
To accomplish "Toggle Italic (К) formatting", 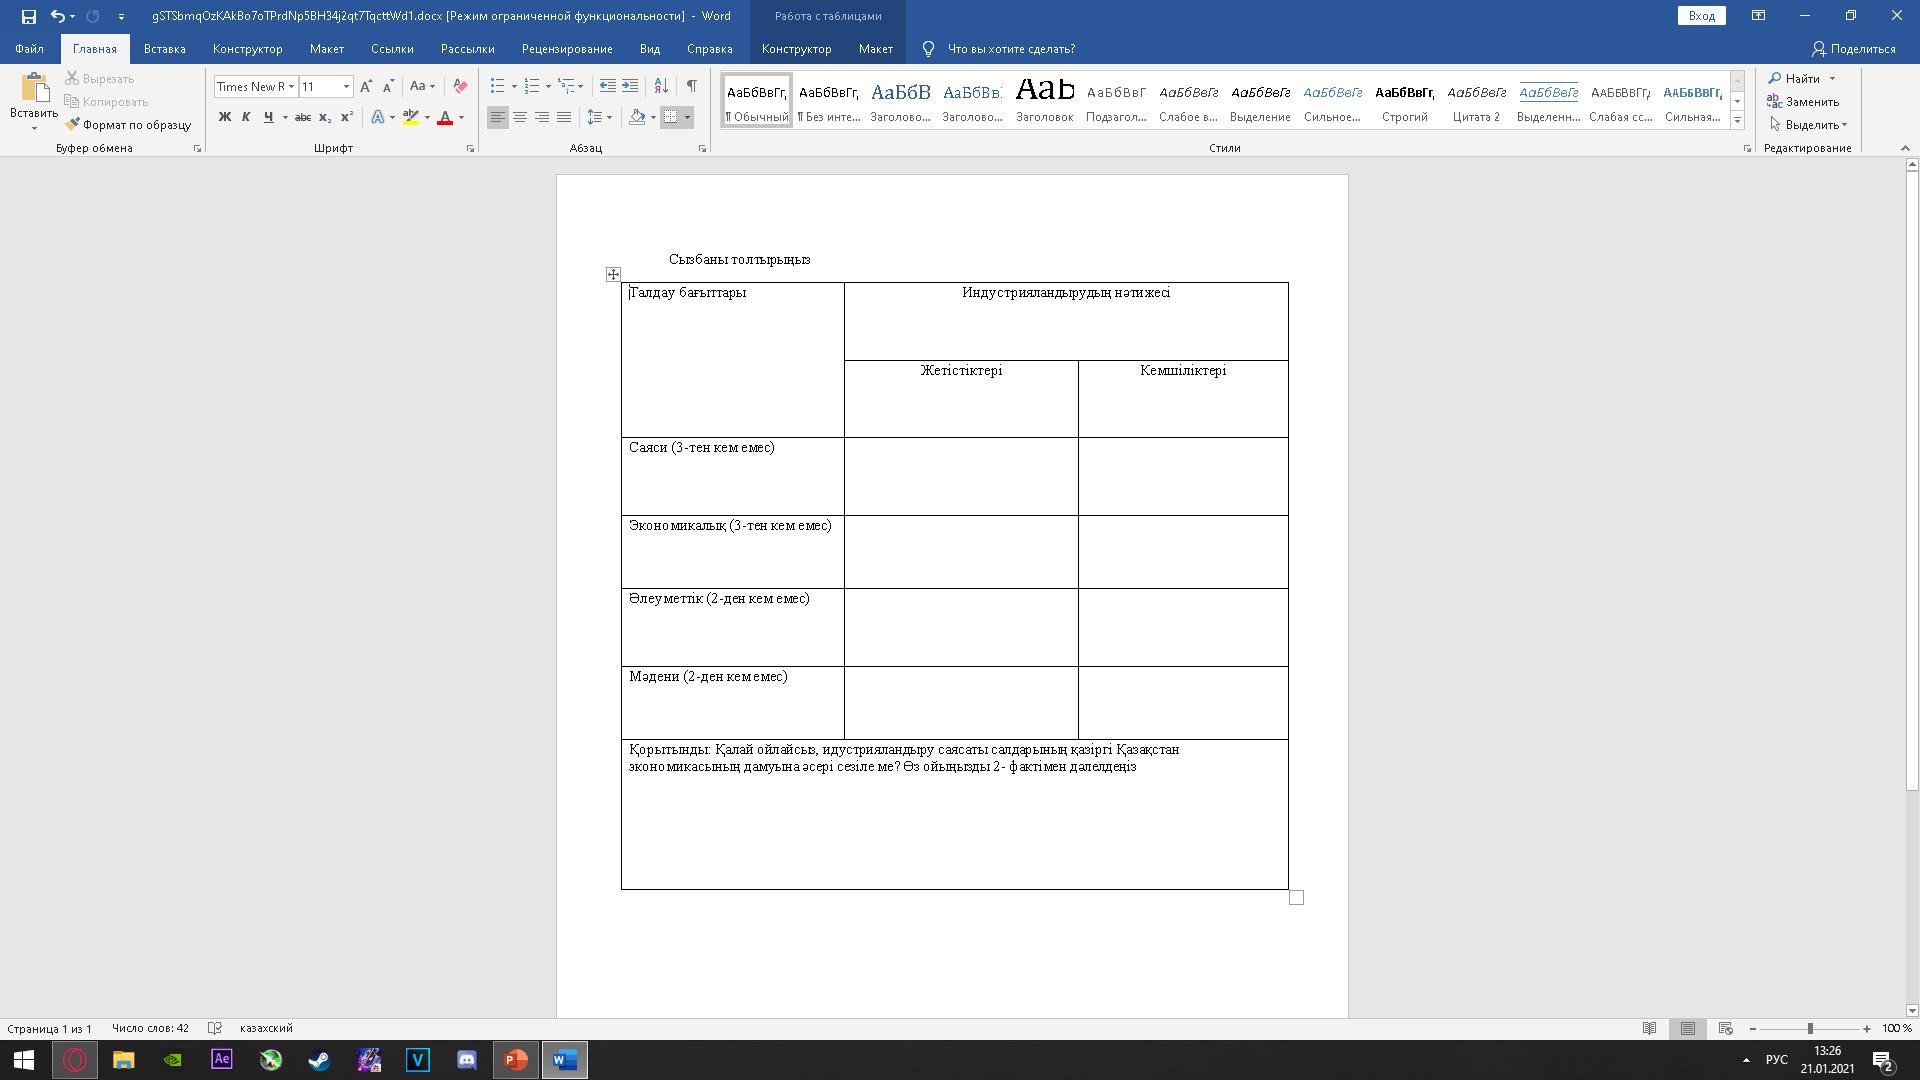I will click(246, 118).
